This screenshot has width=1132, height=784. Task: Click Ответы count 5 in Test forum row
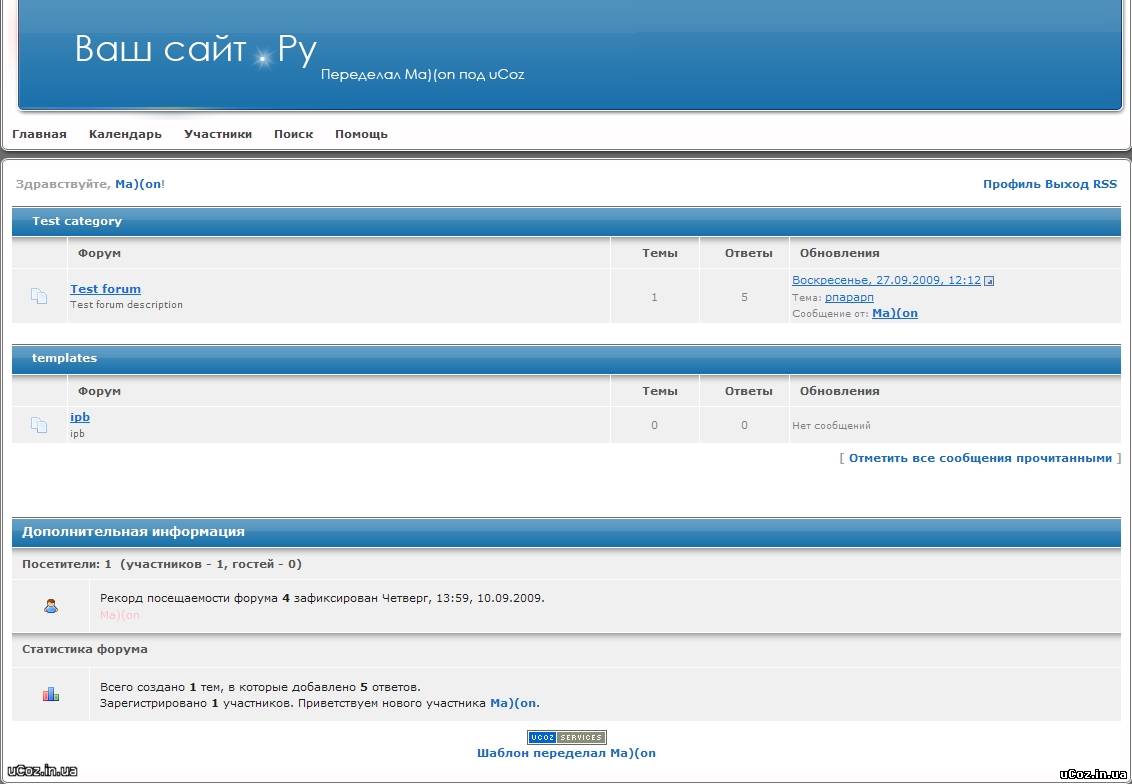click(744, 297)
